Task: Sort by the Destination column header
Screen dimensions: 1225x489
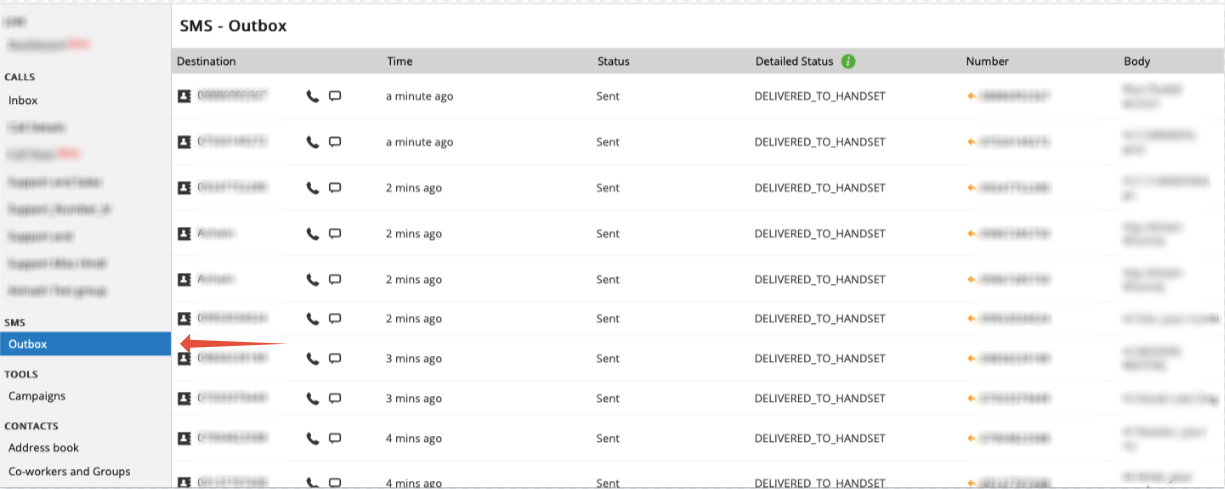Action: 206,61
